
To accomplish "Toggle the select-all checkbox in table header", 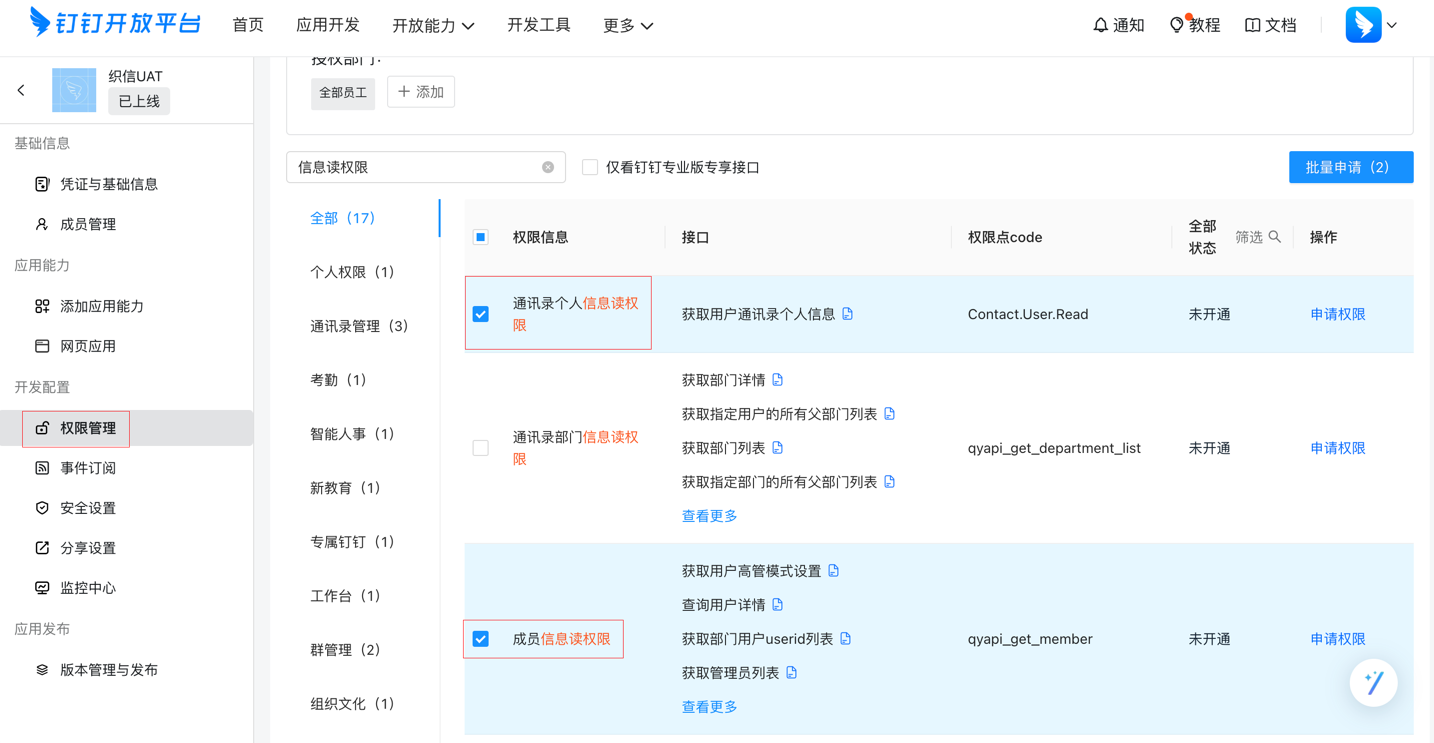I will [x=481, y=237].
